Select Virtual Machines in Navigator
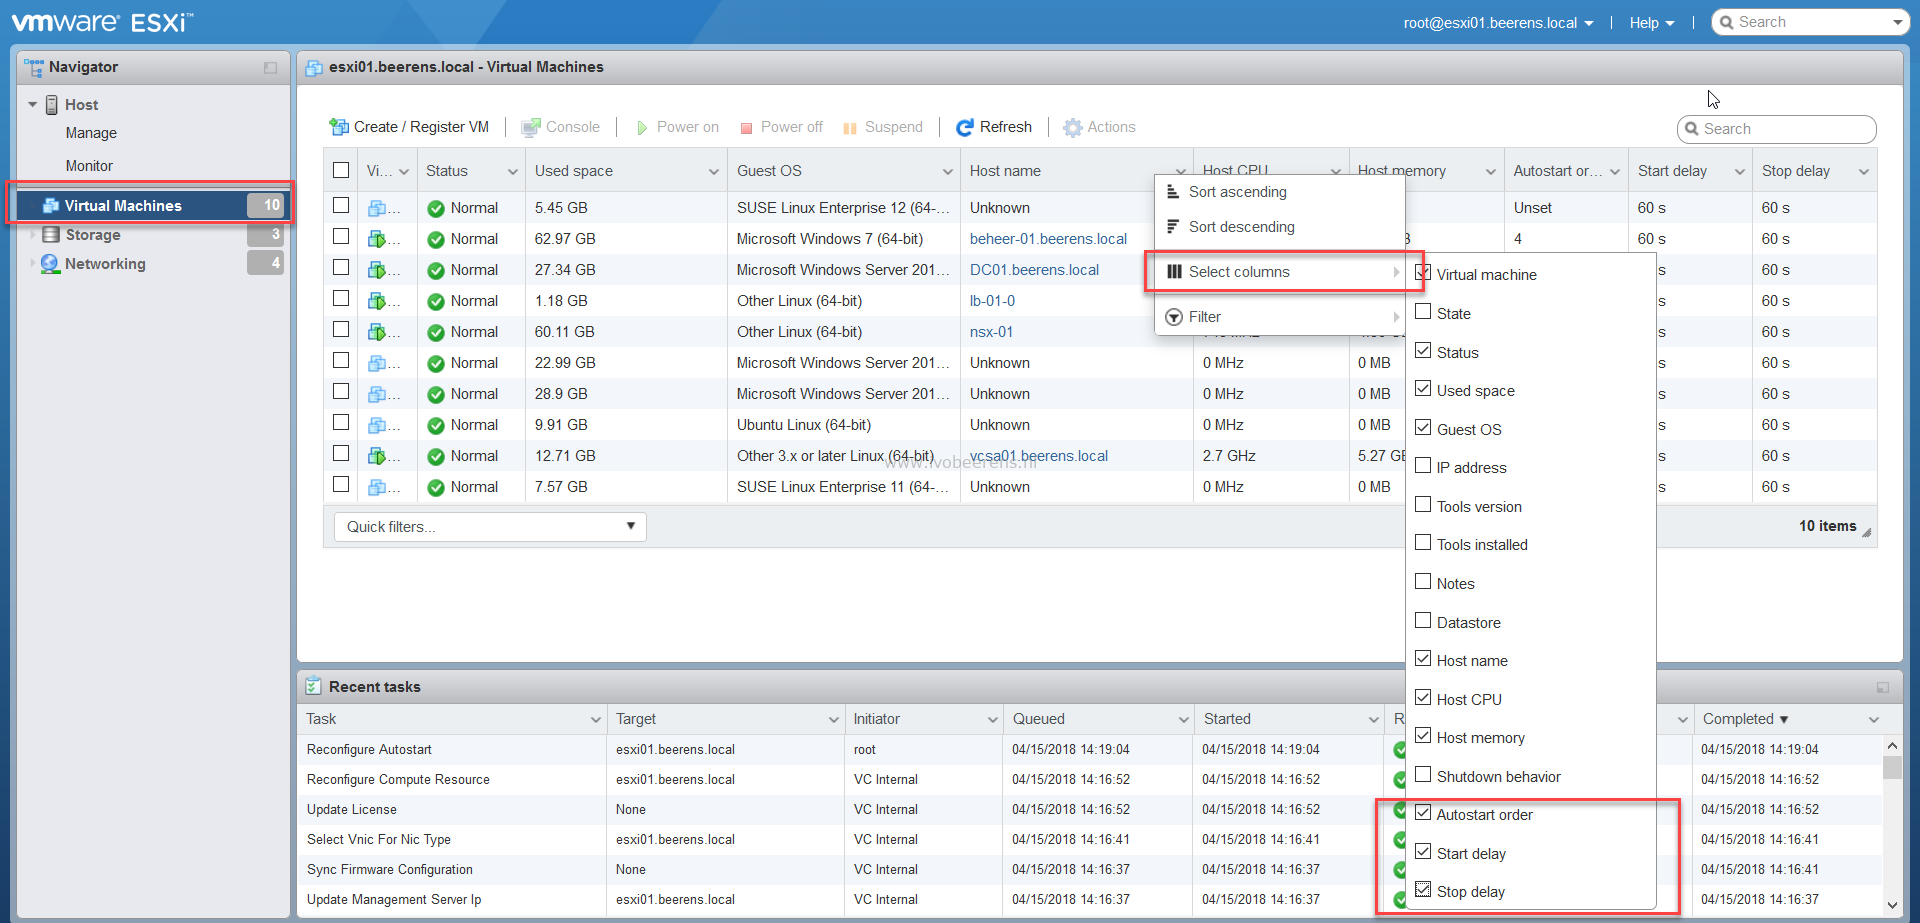 pyautogui.click(x=152, y=205)
